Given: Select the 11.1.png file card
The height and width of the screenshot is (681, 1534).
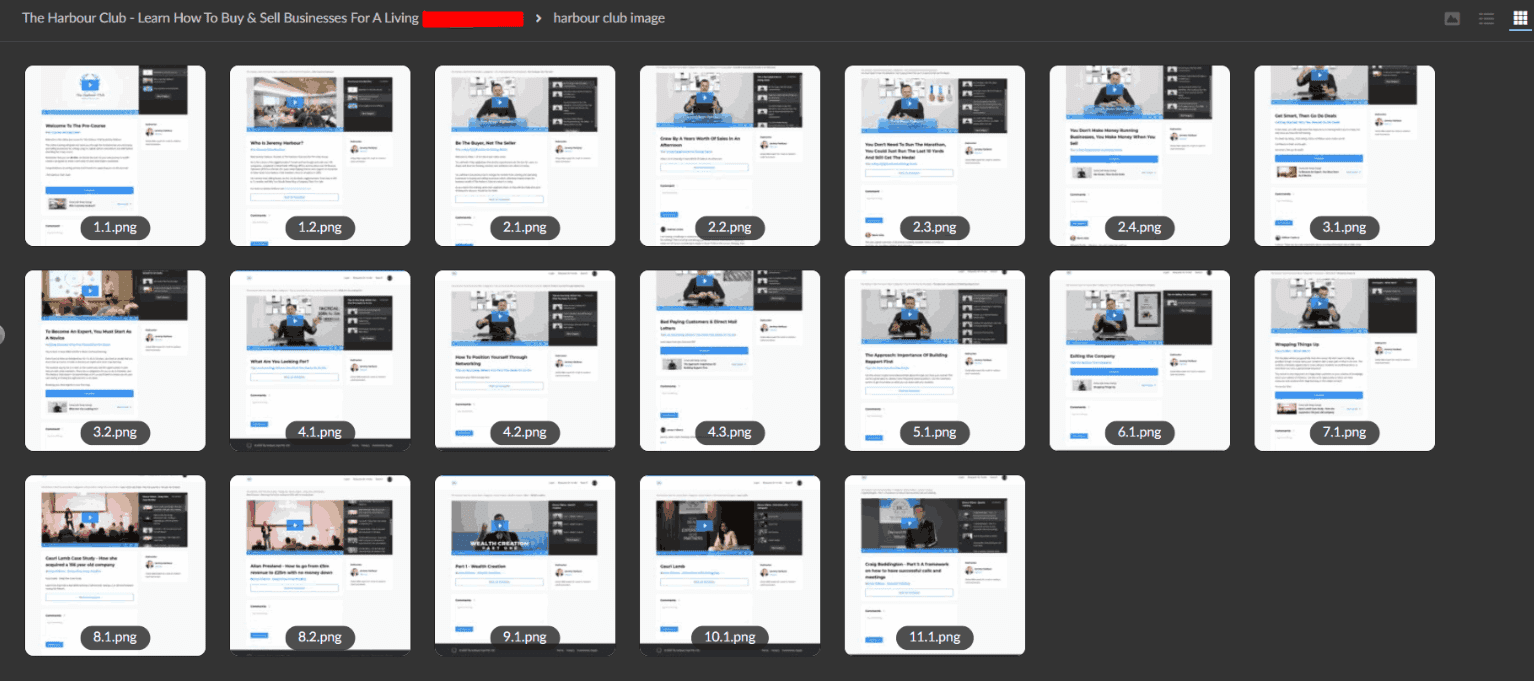Looking at the screenshot, I should [935, 565].
